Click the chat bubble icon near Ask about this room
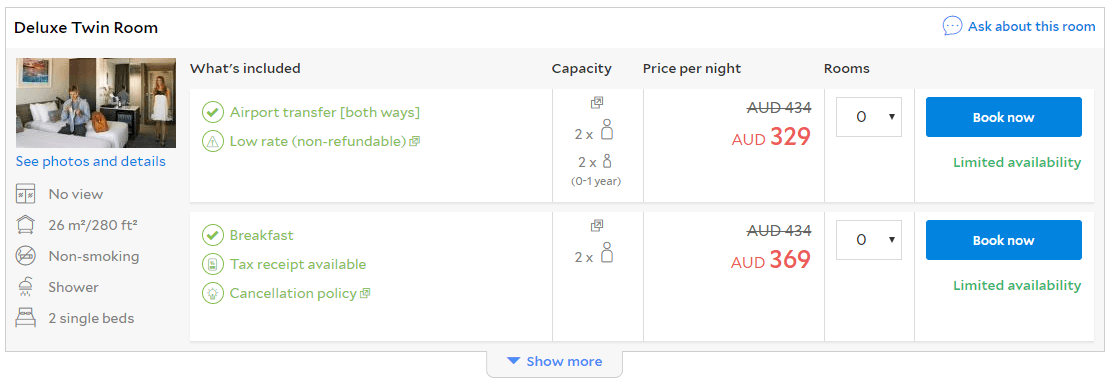This screenshot has height=384, width=1117. (x=952, y=26)
